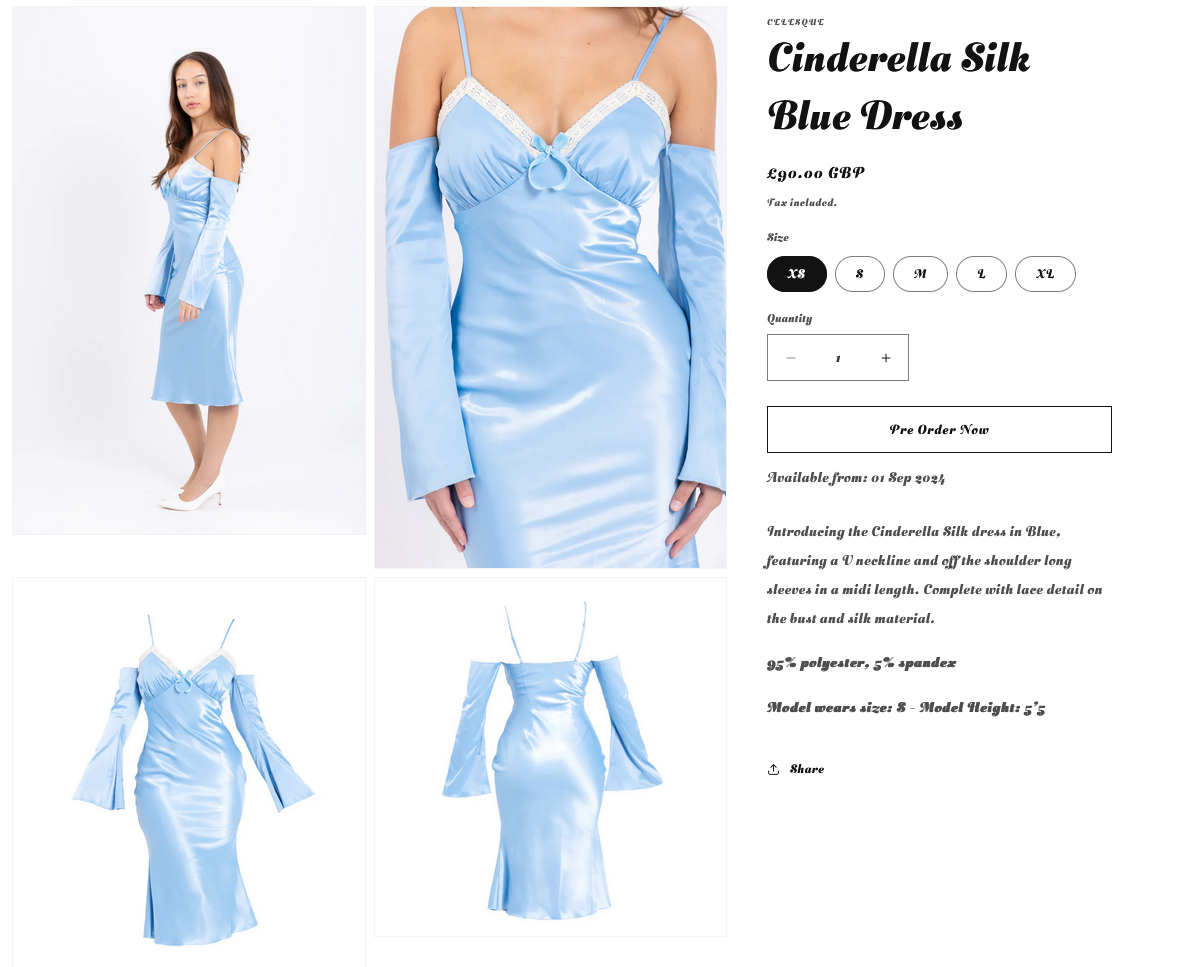Click the Model wears size text
This screenshot has width=1181, height=967.
tap(905, 708)
